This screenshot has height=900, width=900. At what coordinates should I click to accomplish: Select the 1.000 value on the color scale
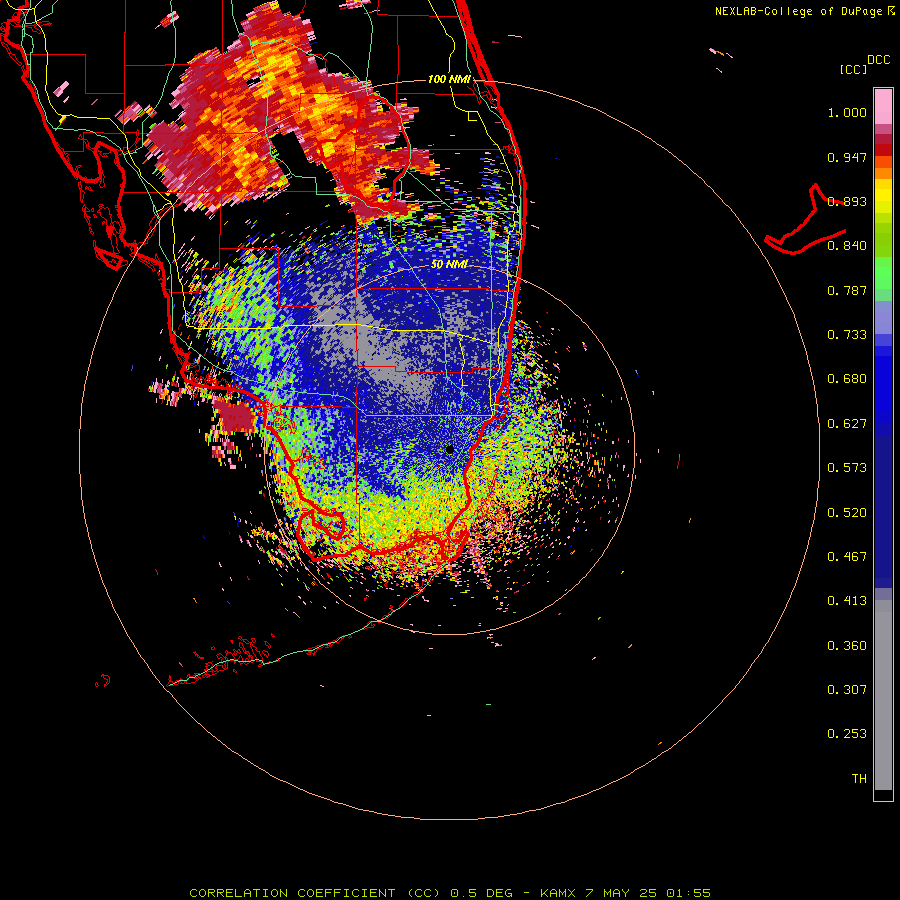[x=847, y=112]
